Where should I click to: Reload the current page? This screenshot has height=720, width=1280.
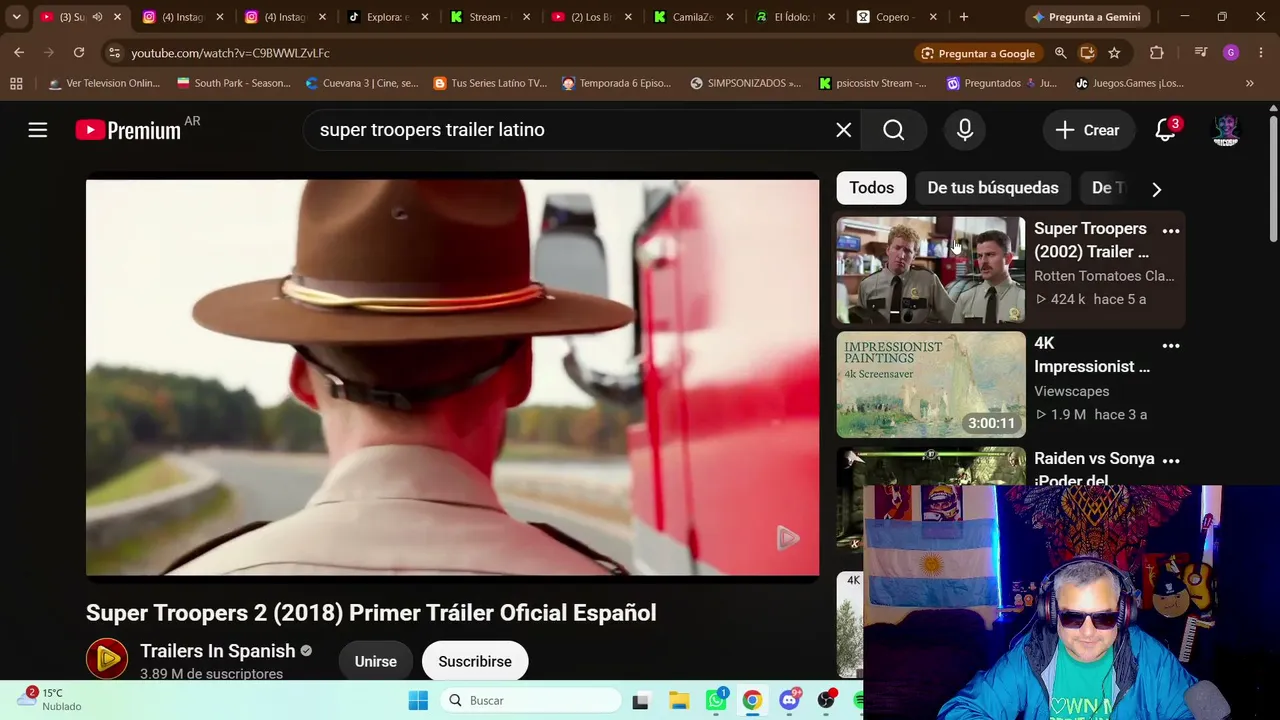click(x=79, y=53)
